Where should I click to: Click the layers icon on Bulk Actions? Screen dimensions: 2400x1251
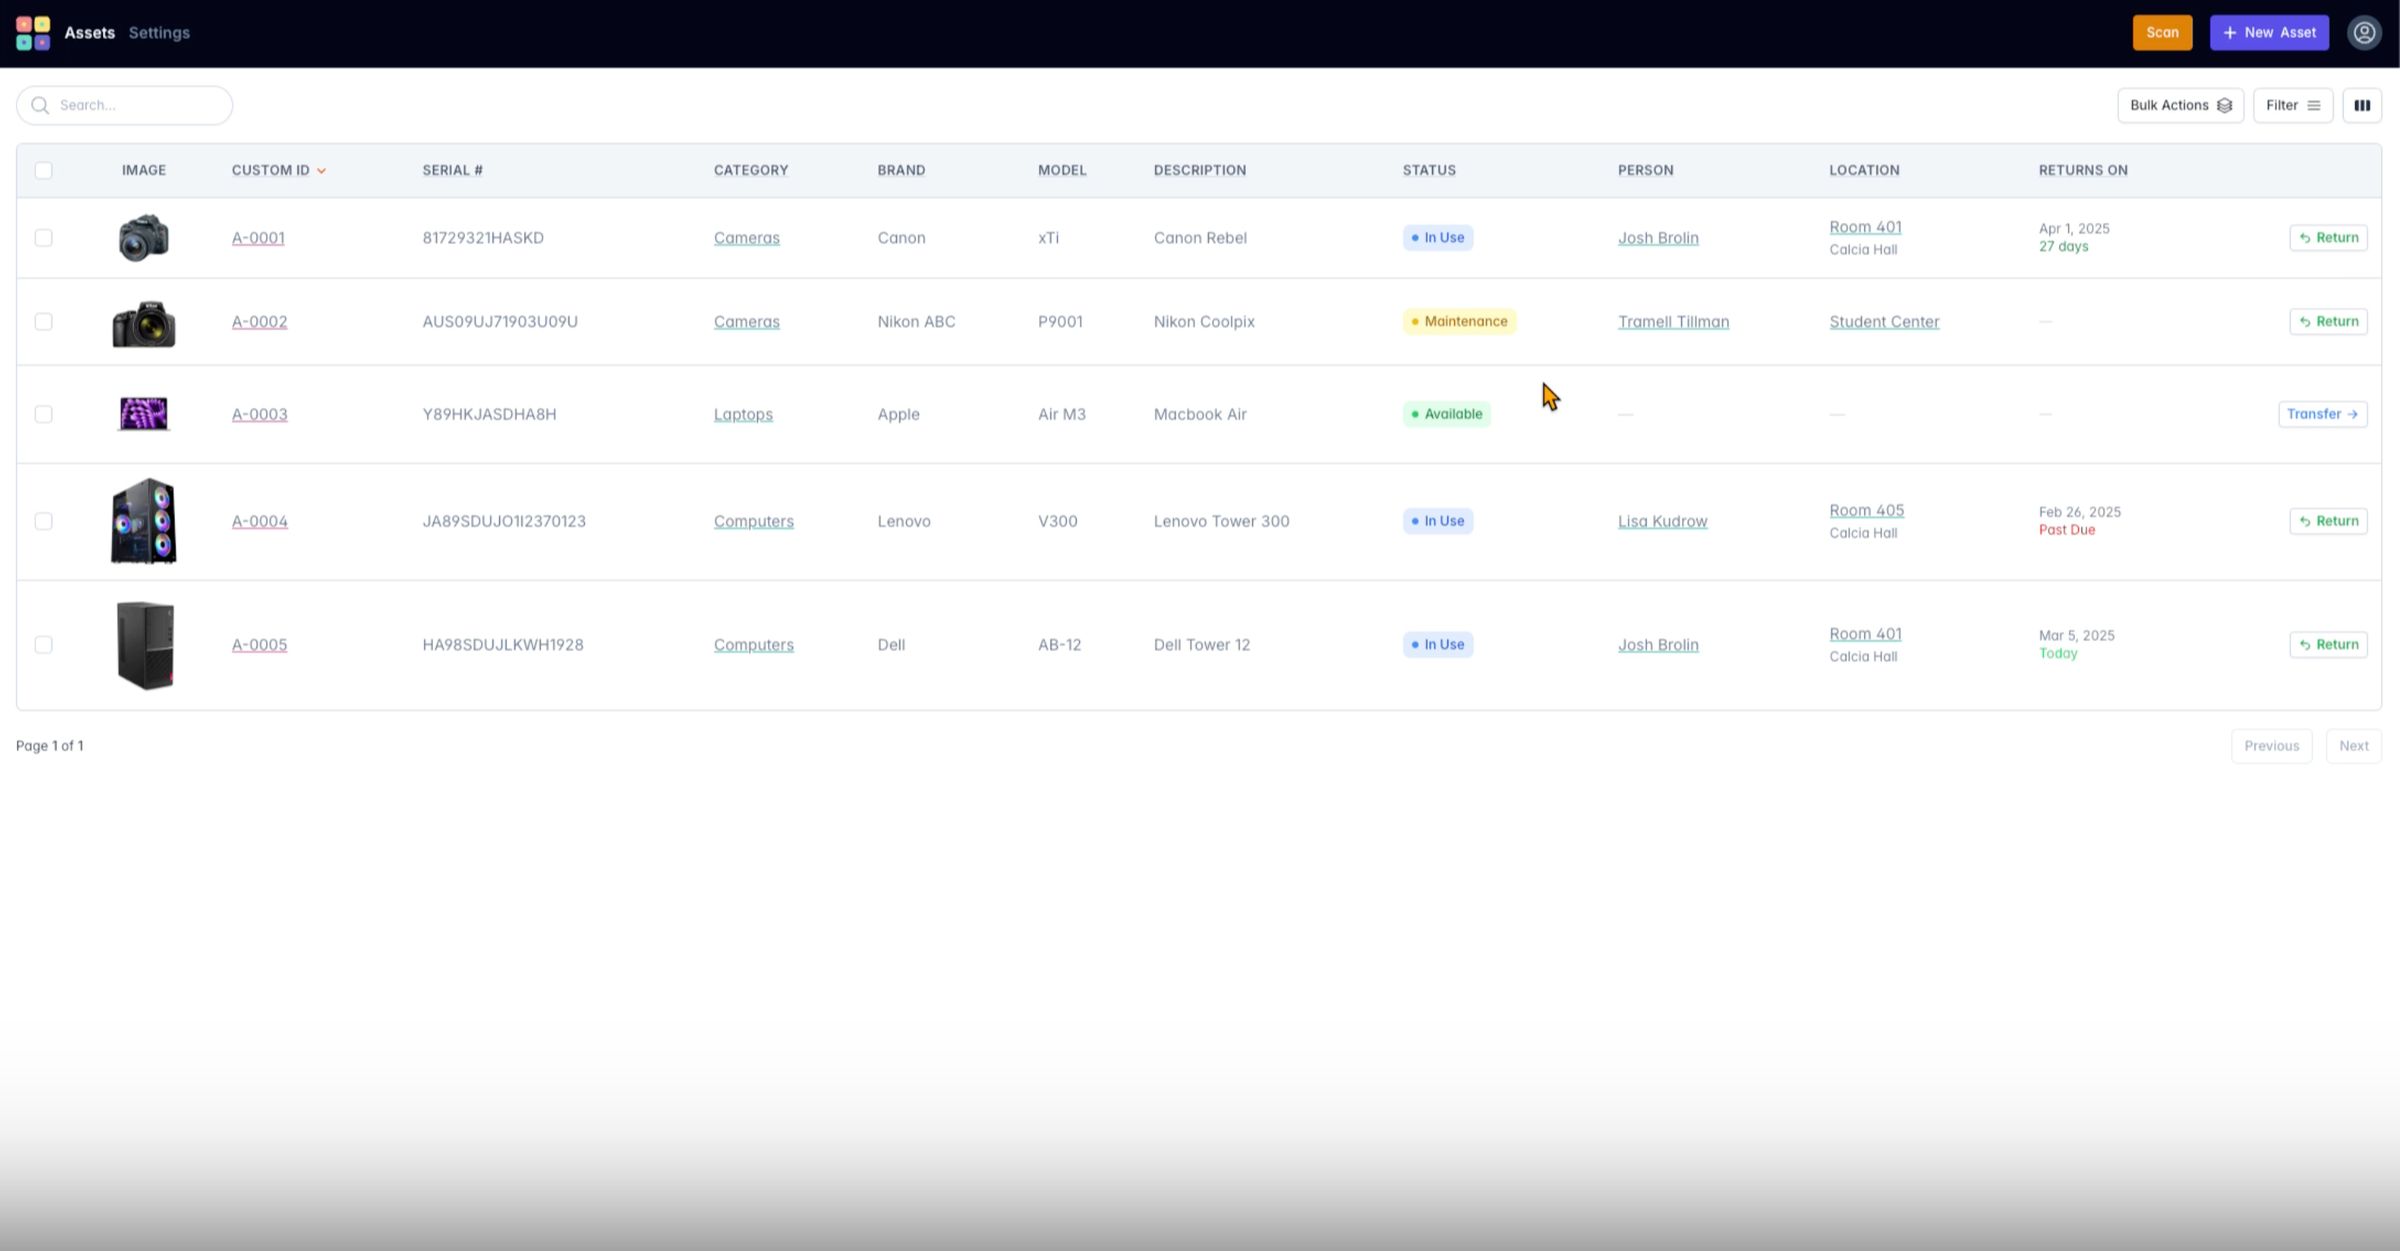pos(2225,105)
